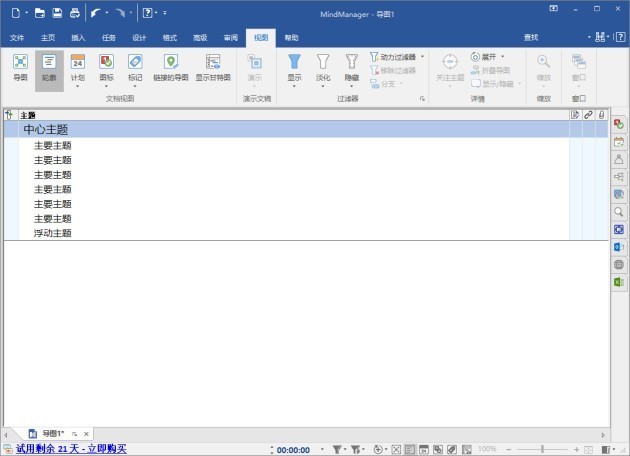The width and height of the screenshot is (630, 456).
Task: Open the Excel panel in right sidebar
Action: [x=619, y=282]
